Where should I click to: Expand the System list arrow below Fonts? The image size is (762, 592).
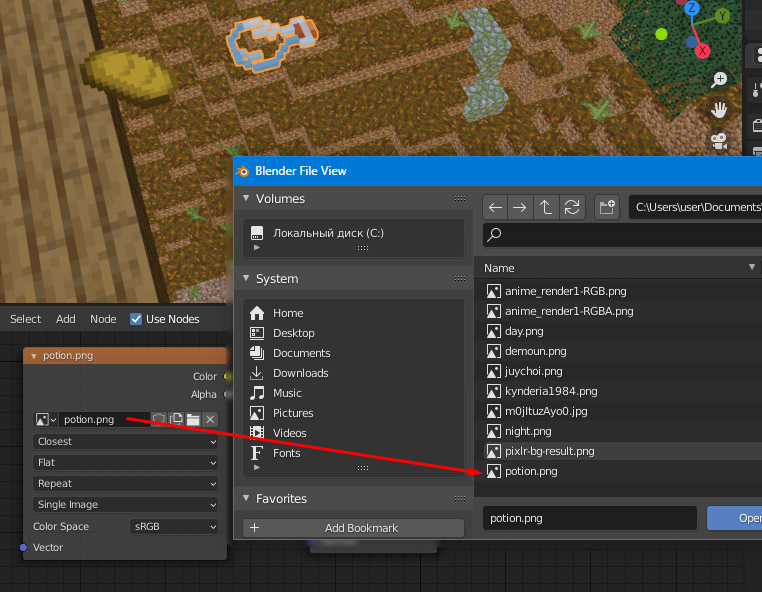click(257, 467)
